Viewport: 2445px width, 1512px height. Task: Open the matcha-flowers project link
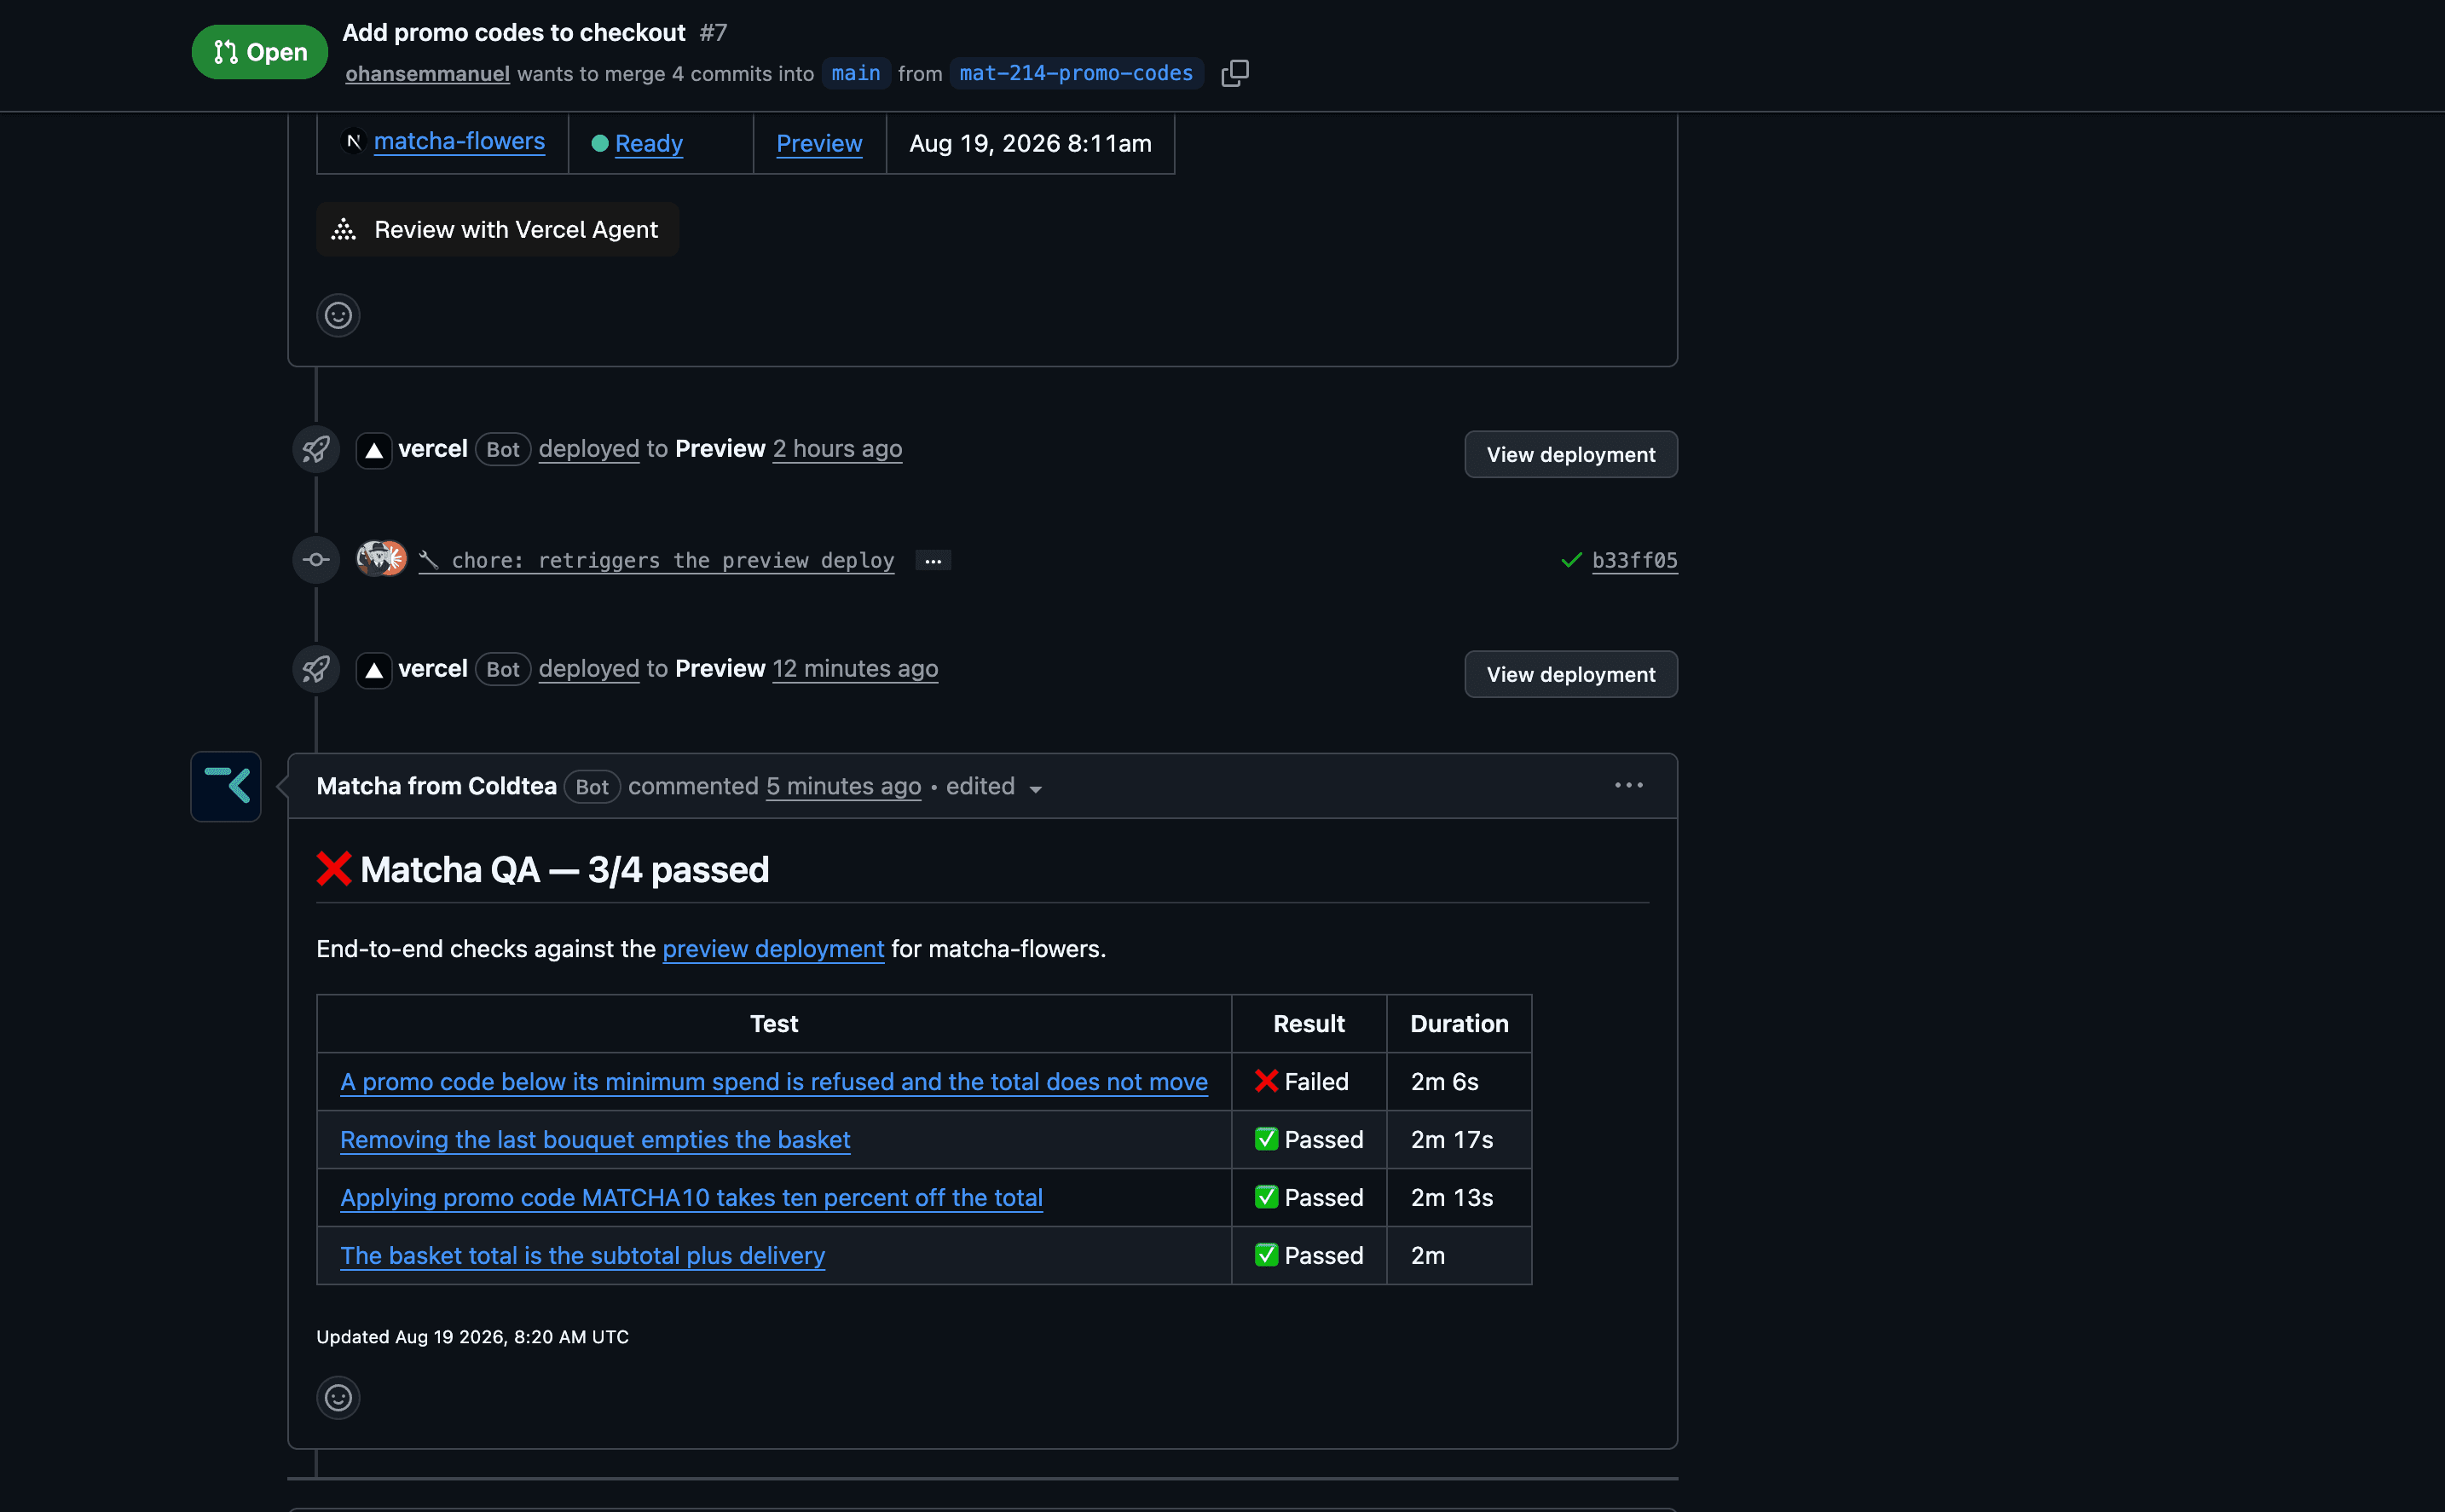tap(459, 142)
